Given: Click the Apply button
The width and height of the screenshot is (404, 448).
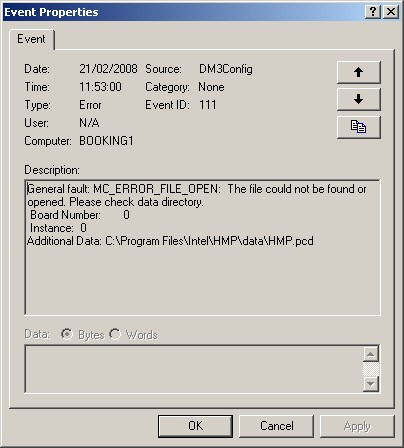Looking at the screenshot, I should coord(357,426).
